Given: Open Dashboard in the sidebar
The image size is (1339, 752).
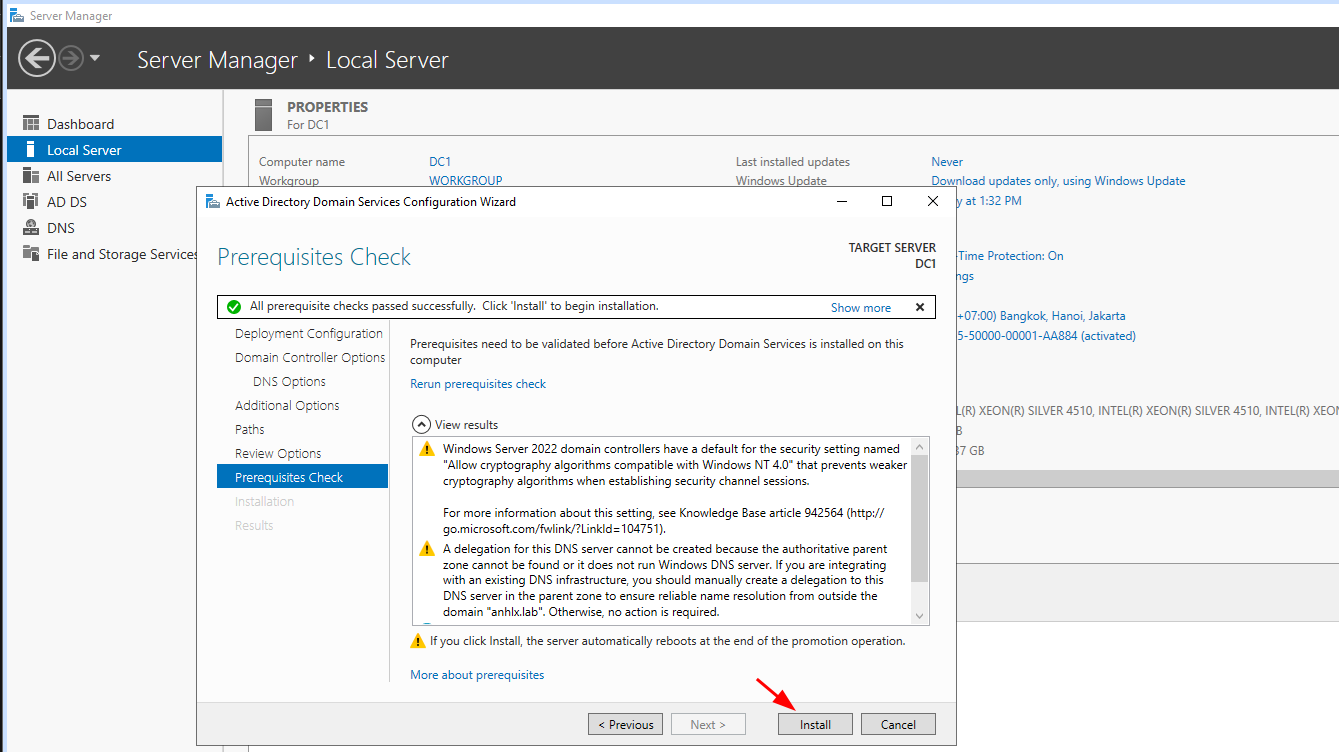Looking at the screenshot, I should coord(80,124).
